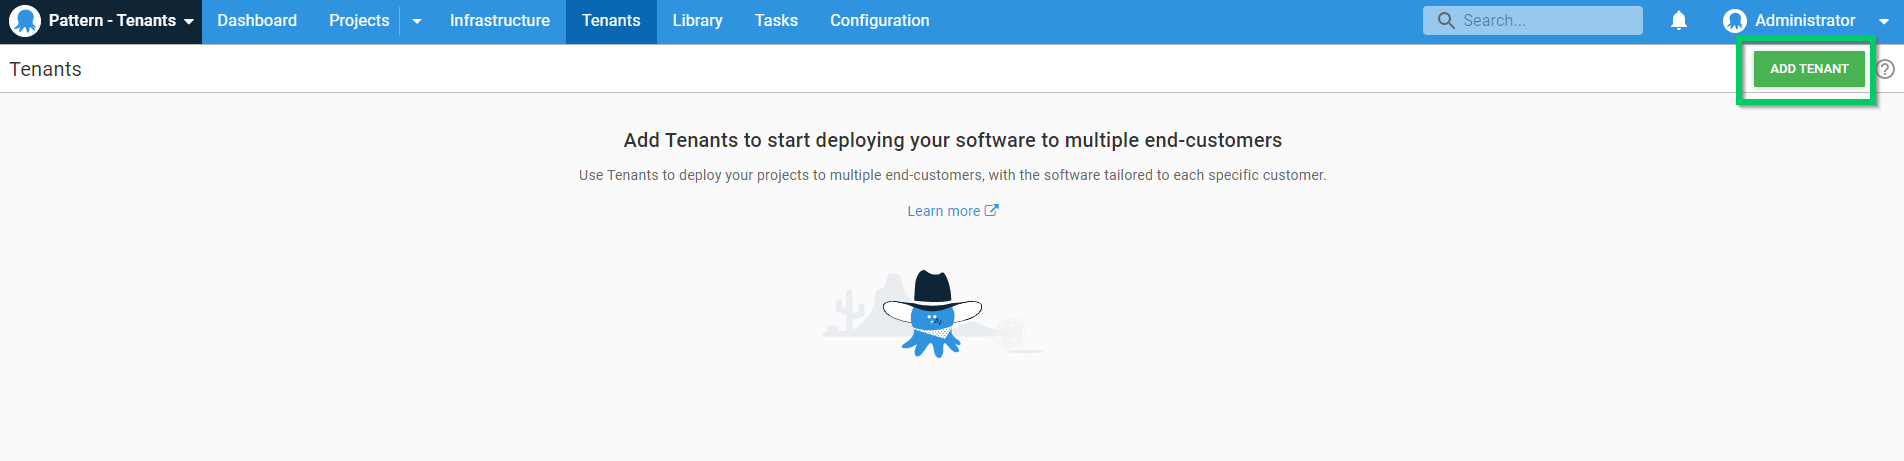Click the Octopus Deploy logo icon

(x=24, y=21)
